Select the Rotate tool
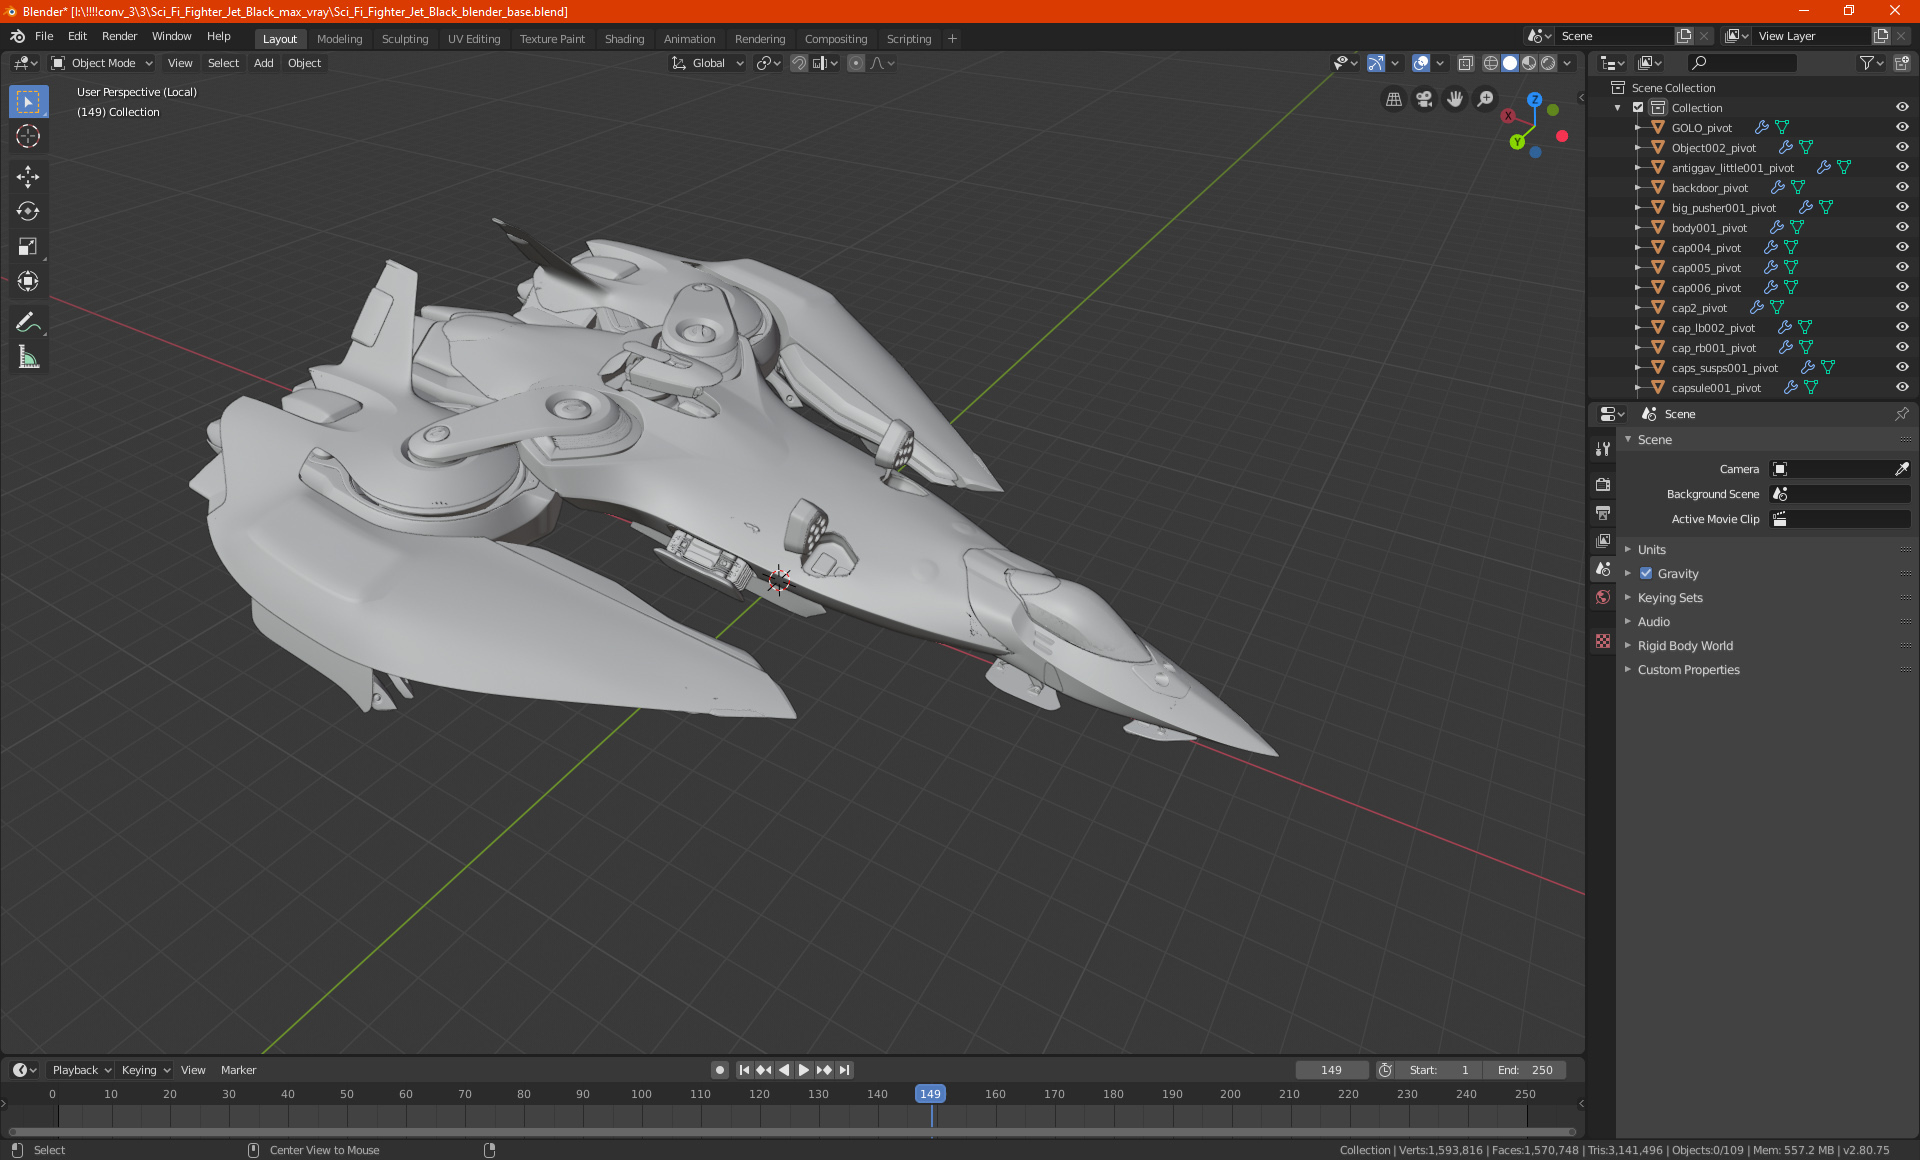Image resolution: width=1920 pixels, height=1160 pixels. click(28, 211)
